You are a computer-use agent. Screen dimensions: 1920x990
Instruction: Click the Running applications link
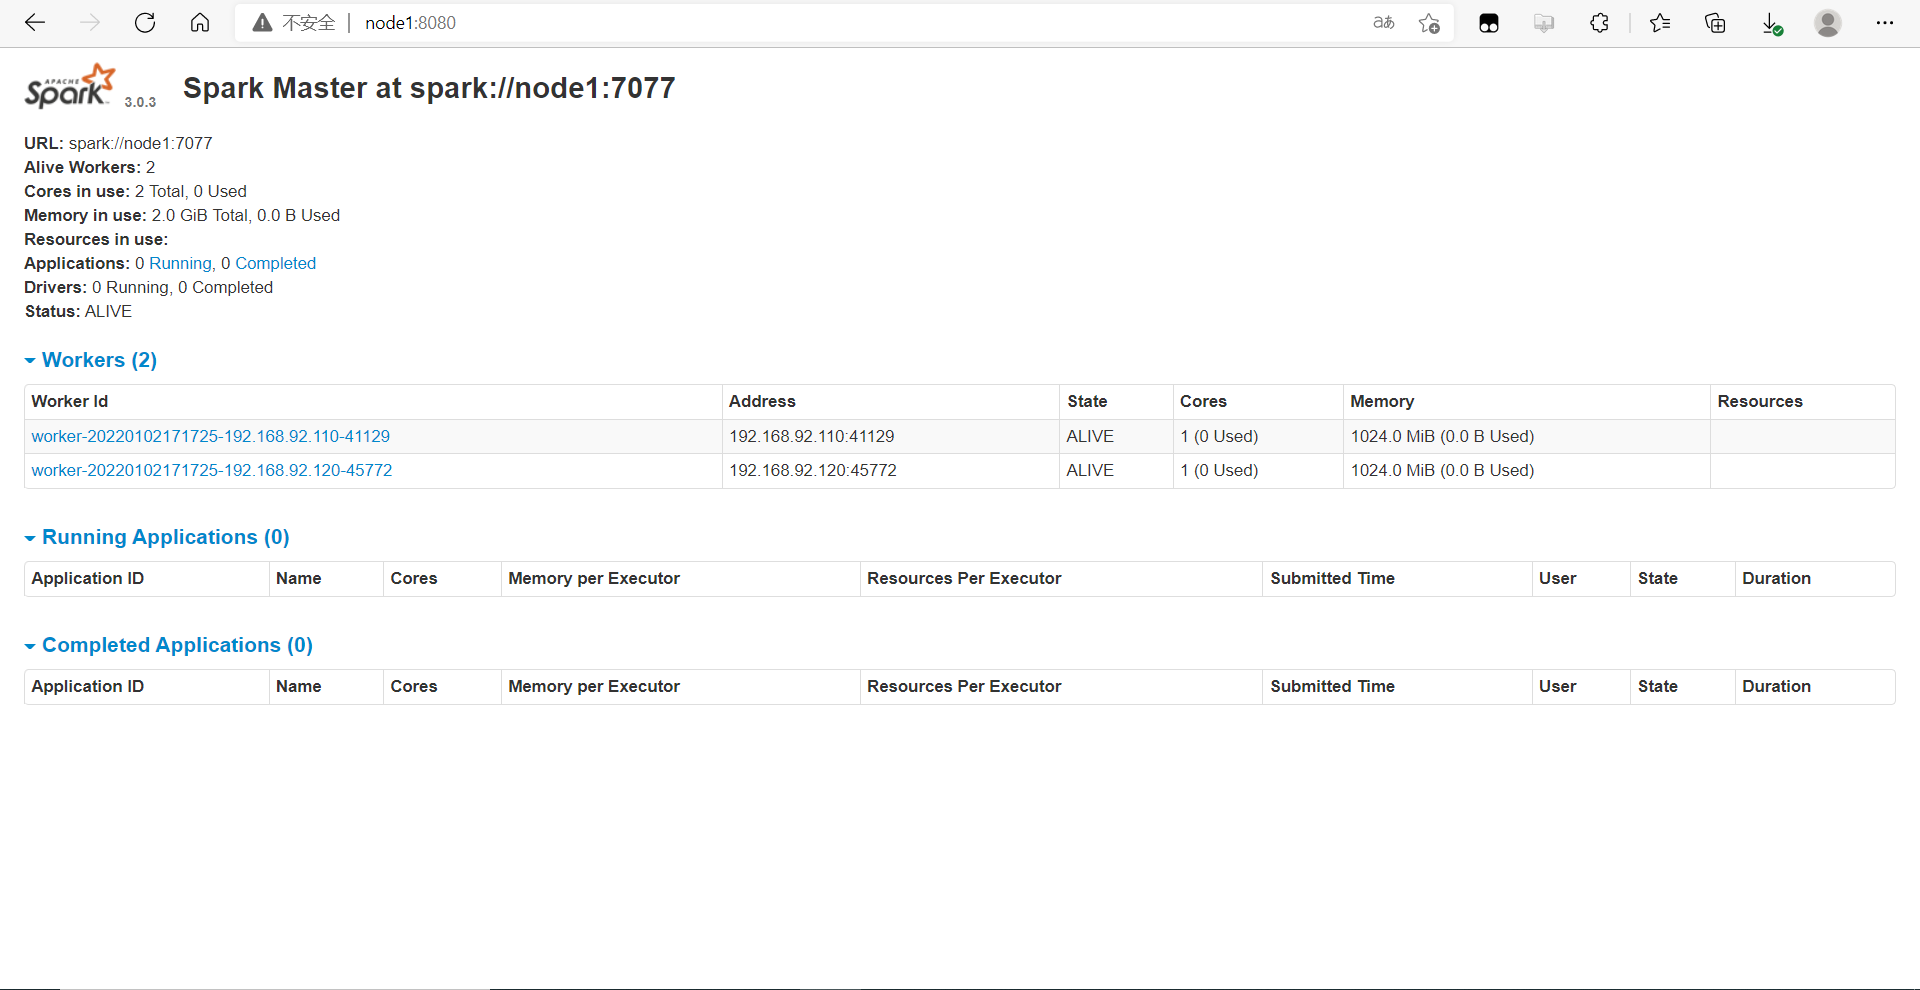click(x=180, y=263)
